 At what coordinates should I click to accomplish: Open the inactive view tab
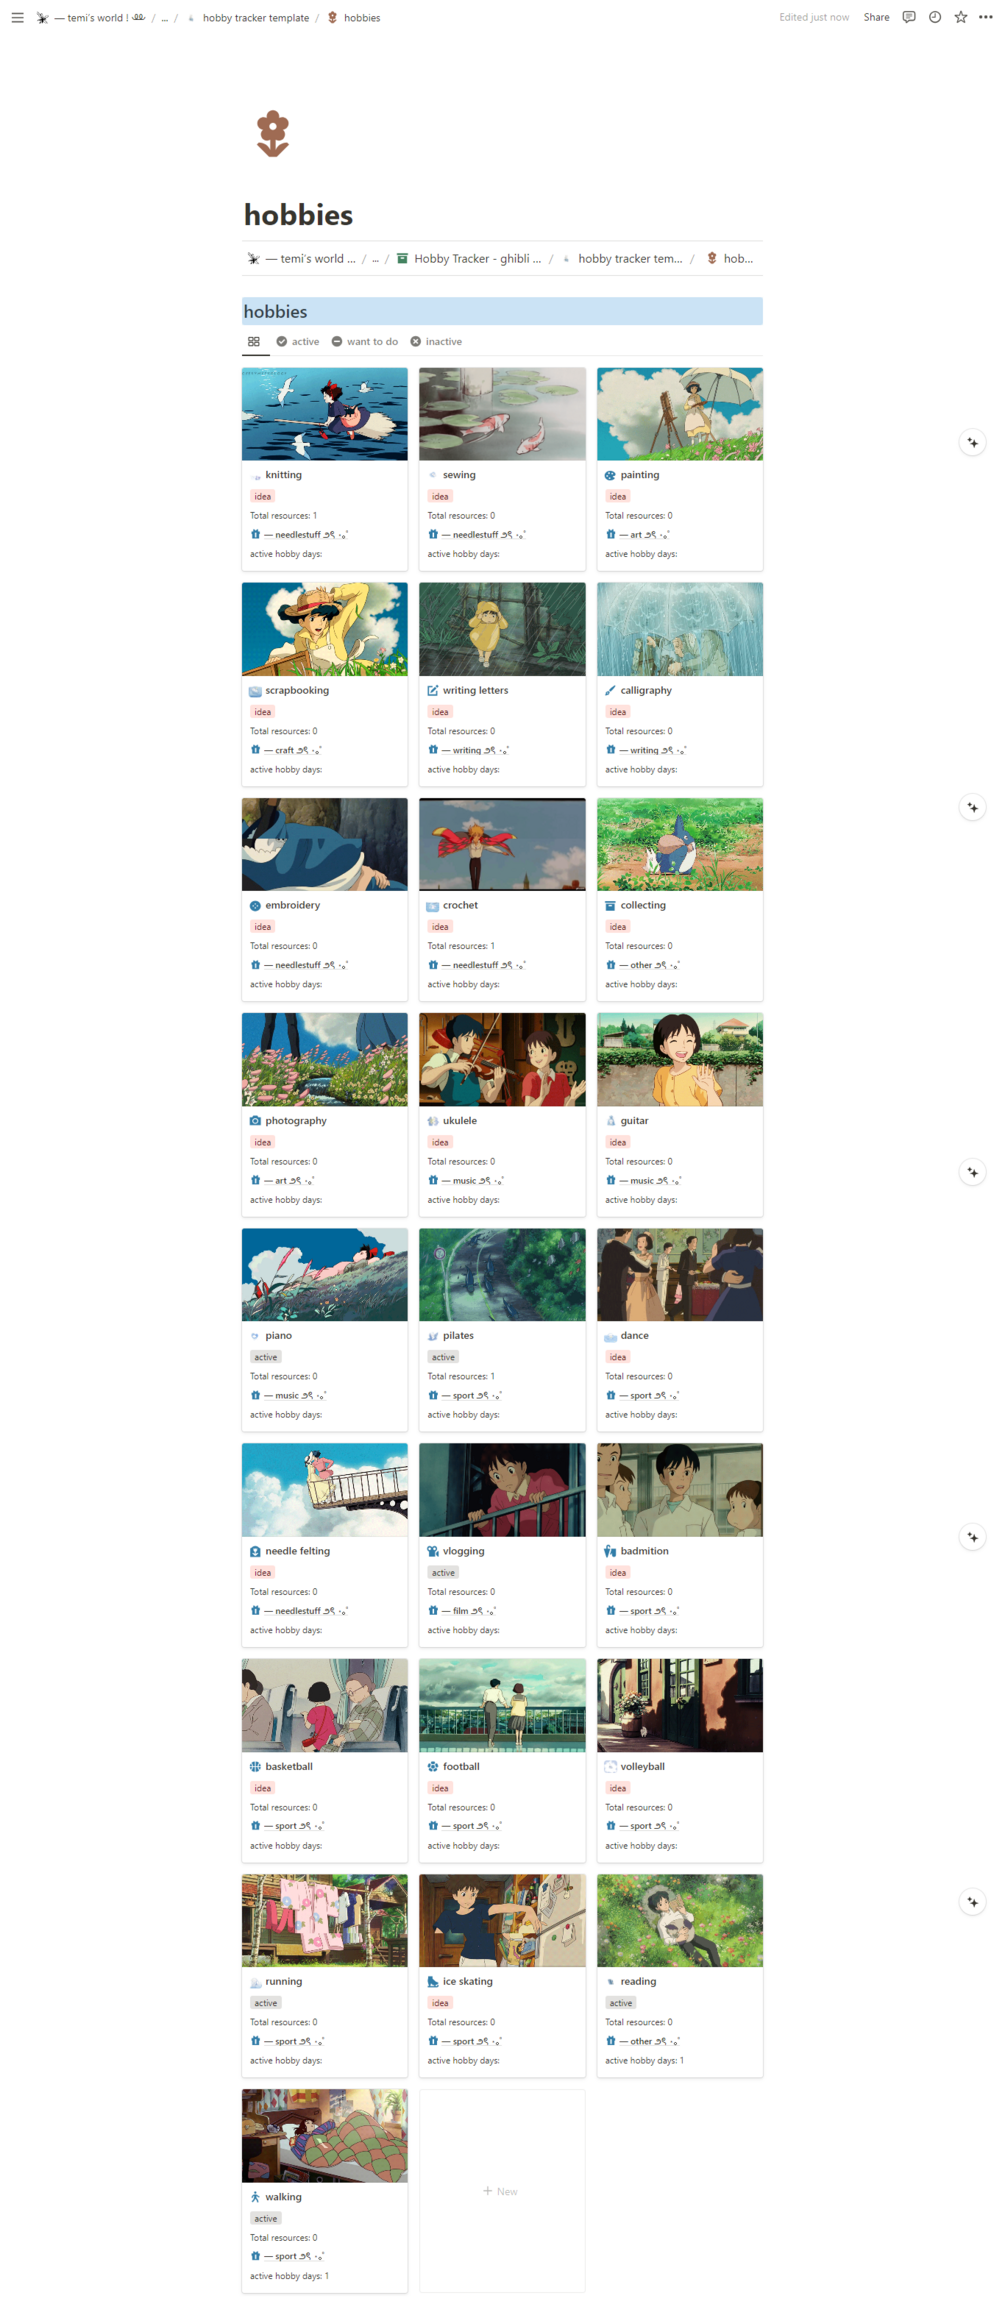436,341
